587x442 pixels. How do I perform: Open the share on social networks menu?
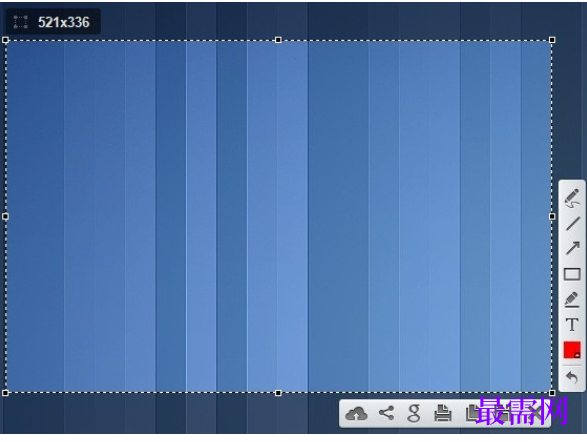tap(387, 413)
